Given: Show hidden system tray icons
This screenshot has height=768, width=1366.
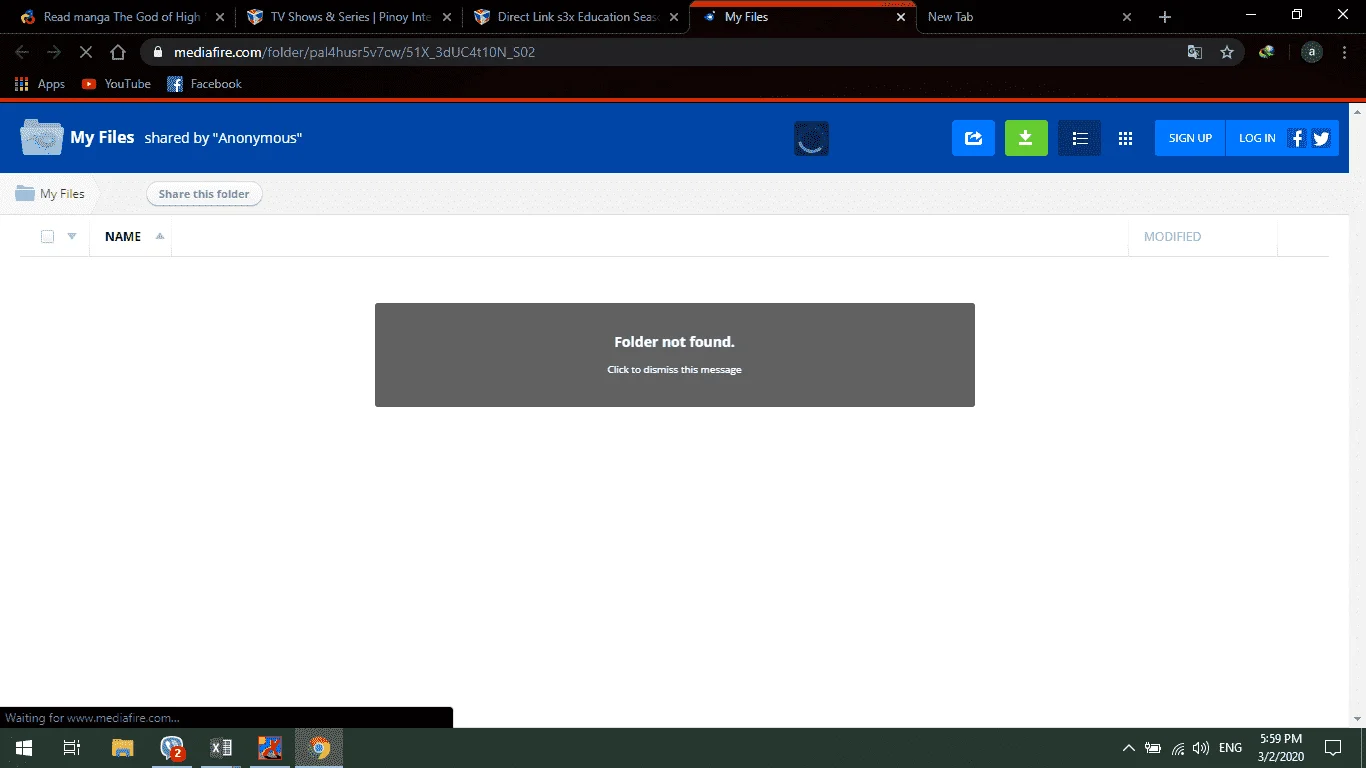Looking at the screenshot, I should click(1129, 748).
